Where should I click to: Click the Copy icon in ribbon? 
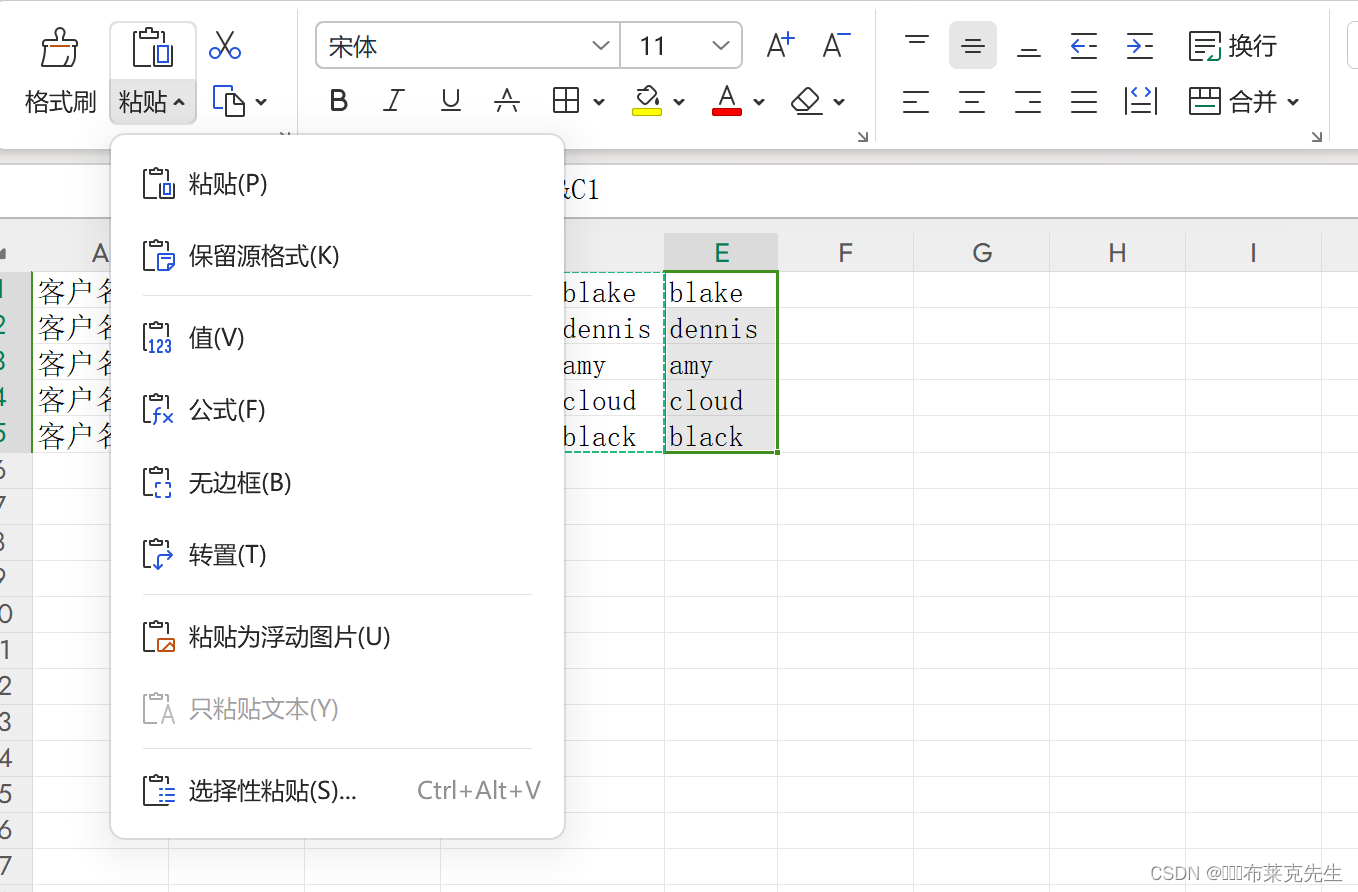pos(230,101)
